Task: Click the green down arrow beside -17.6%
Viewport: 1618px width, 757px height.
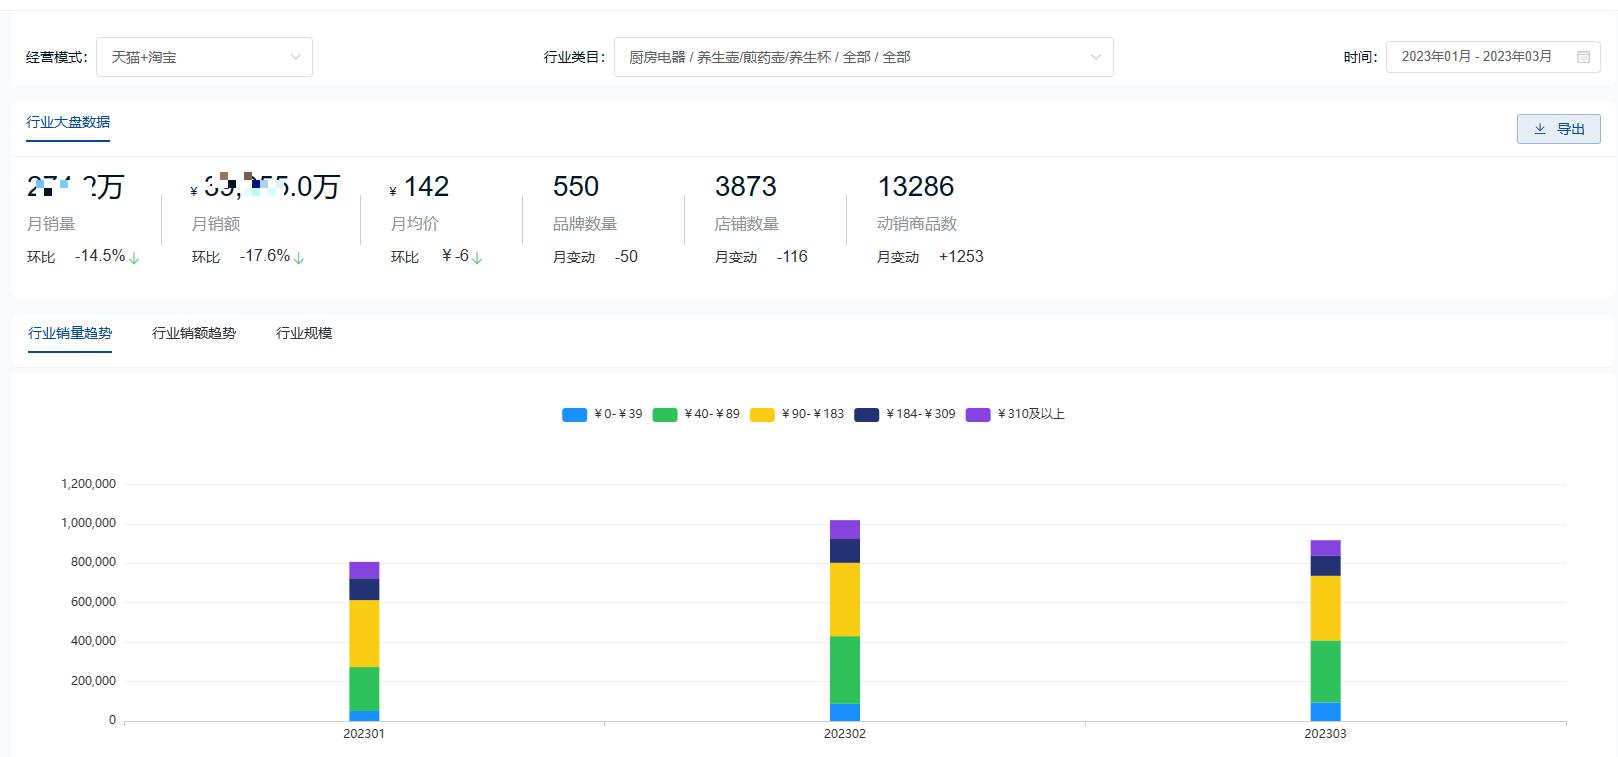Action: pos(298,258)
